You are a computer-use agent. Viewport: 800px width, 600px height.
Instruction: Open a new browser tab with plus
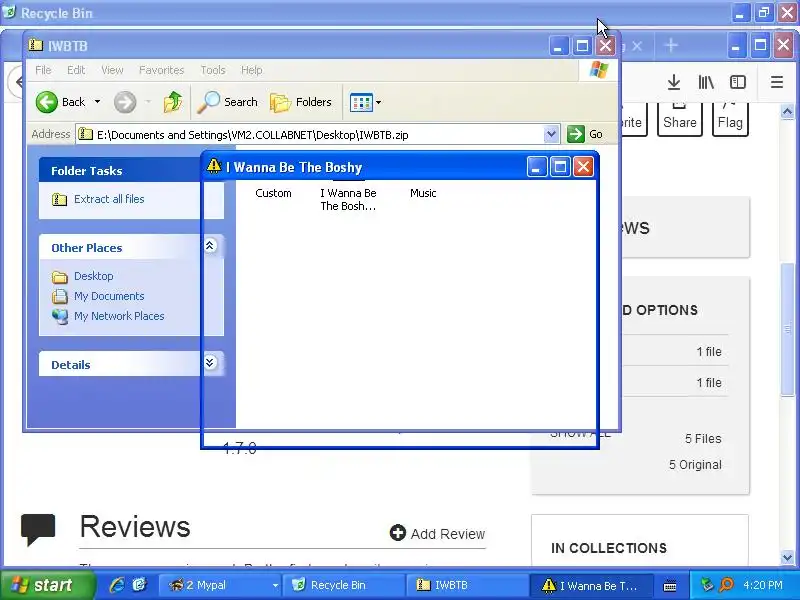tap(671, 45)
